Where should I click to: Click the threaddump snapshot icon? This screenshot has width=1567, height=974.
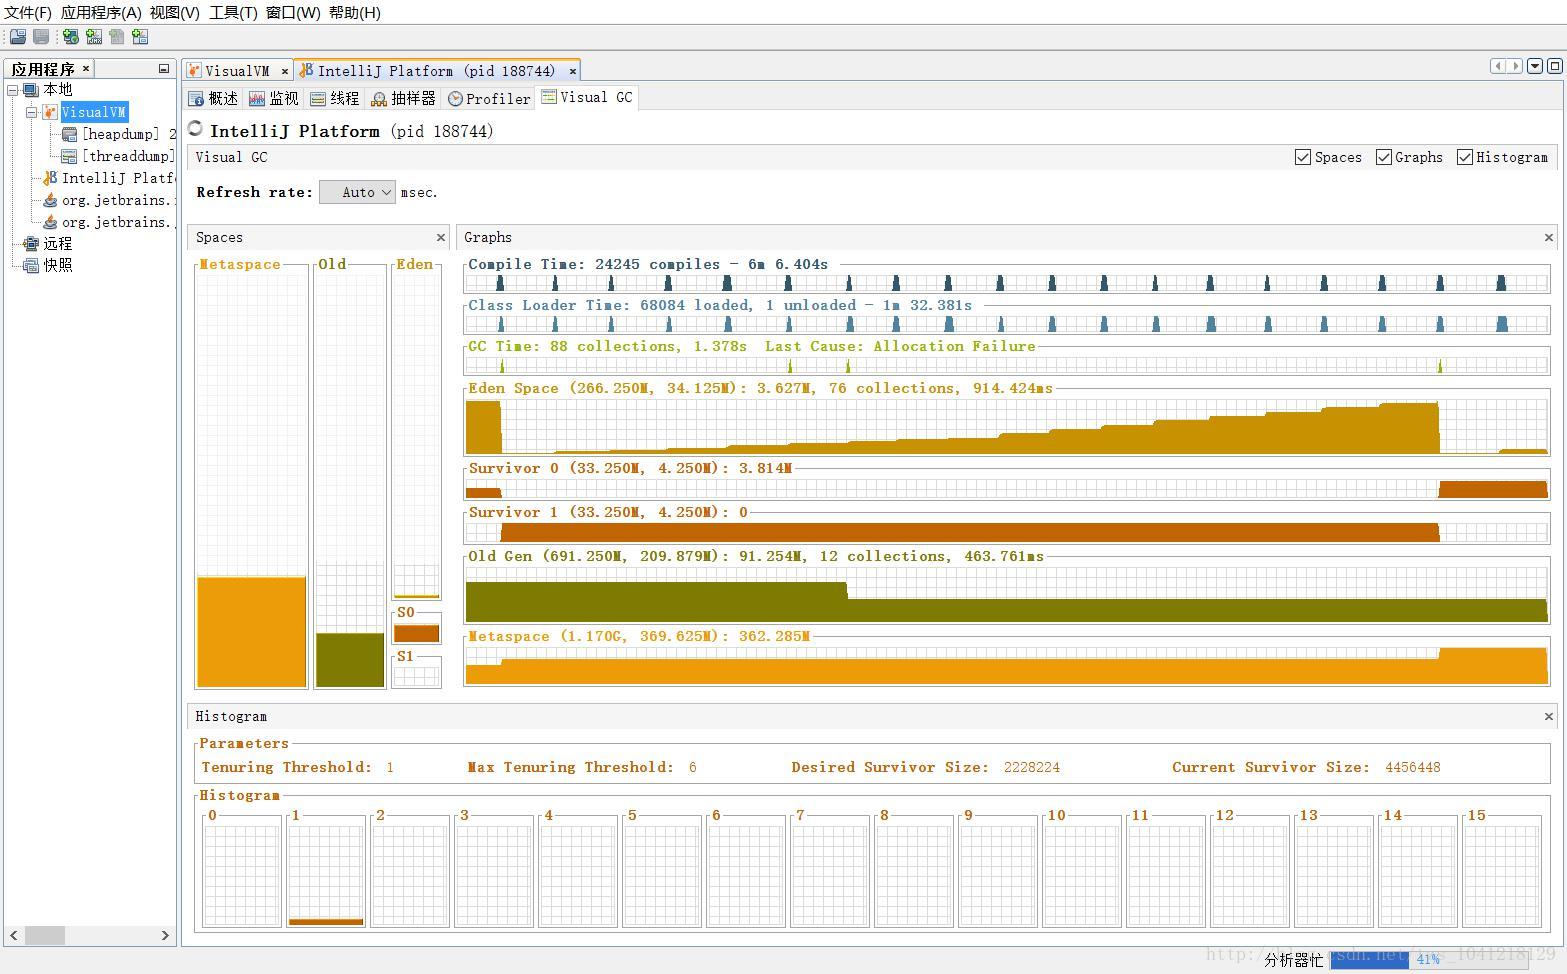coord(69,156)
